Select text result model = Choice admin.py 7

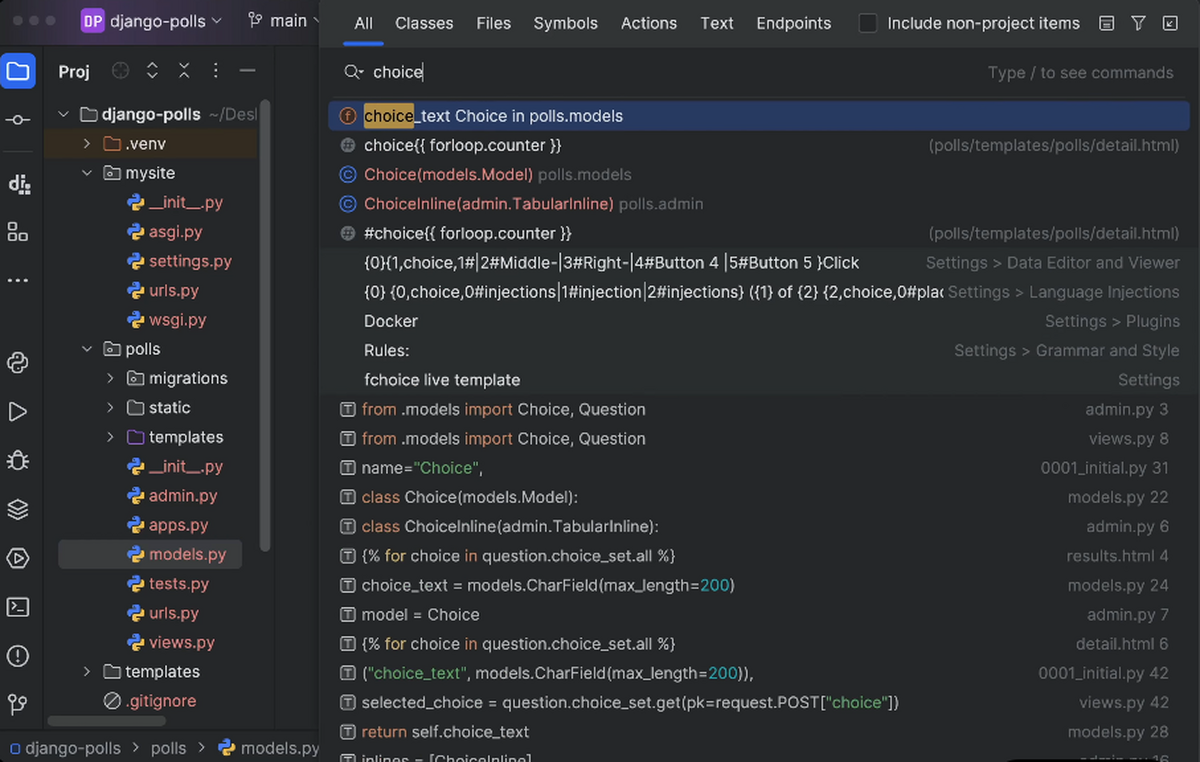(x=759, y=614)
